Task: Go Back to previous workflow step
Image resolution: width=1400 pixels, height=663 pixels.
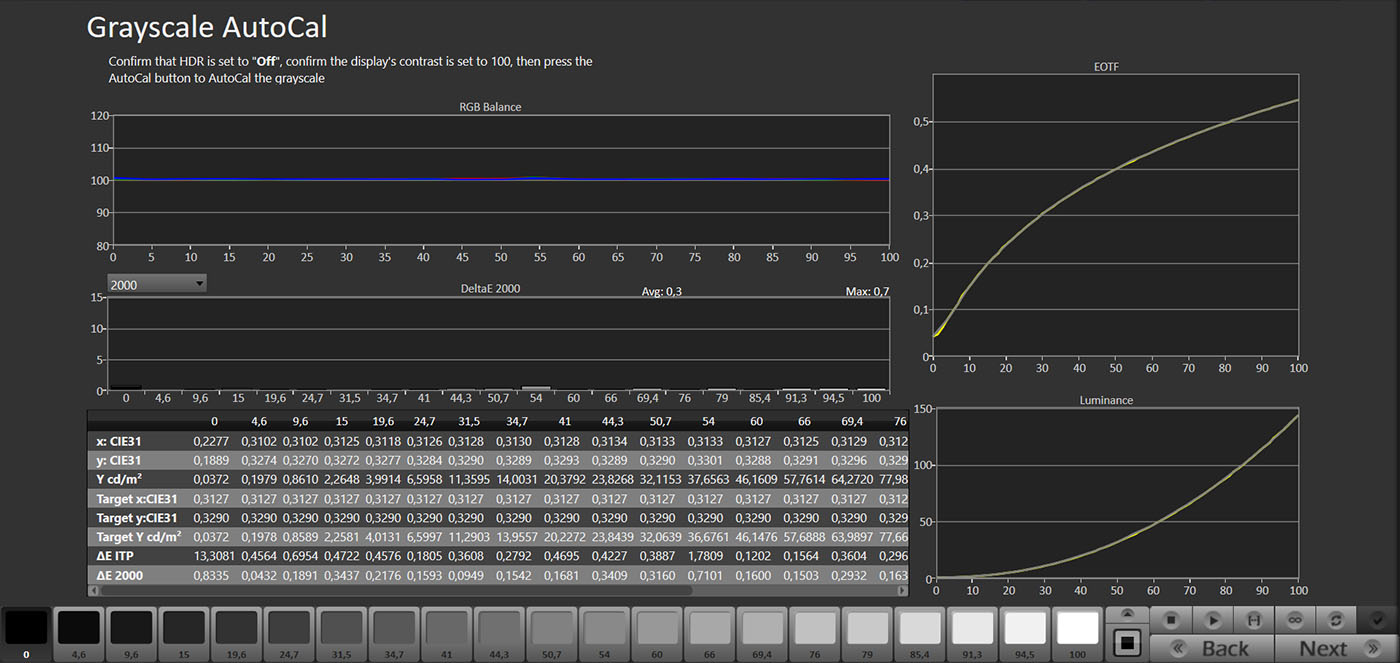Action: tap(1214, 648)
